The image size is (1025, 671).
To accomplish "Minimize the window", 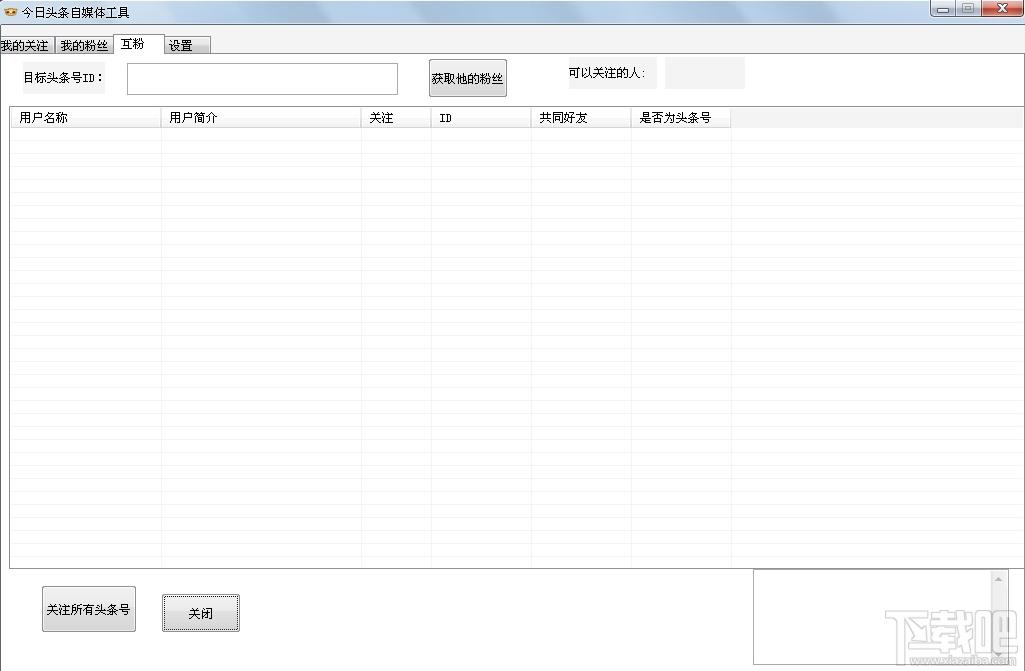I will [x=942, y=9].
